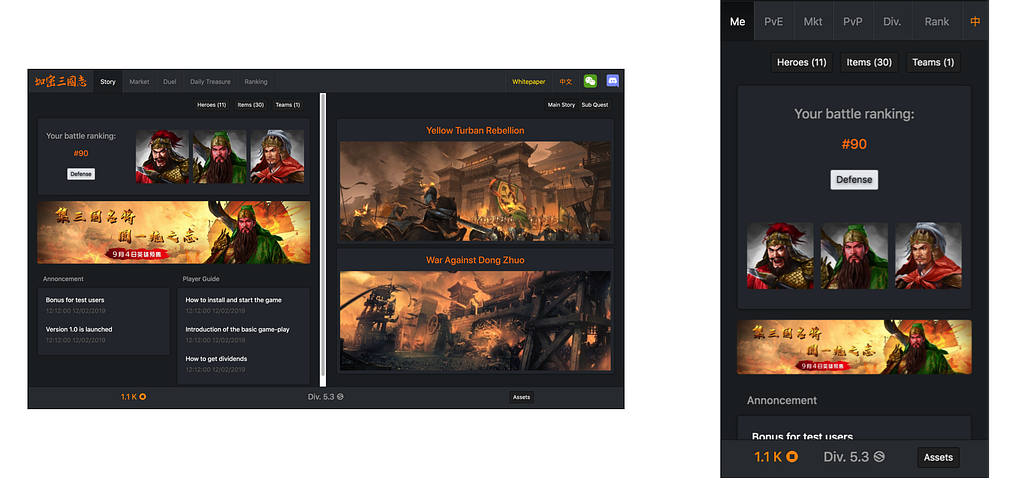Open Mkt tab in mobile view
The width and height of the screenshot is (1024, 478).
coord(813,22)
